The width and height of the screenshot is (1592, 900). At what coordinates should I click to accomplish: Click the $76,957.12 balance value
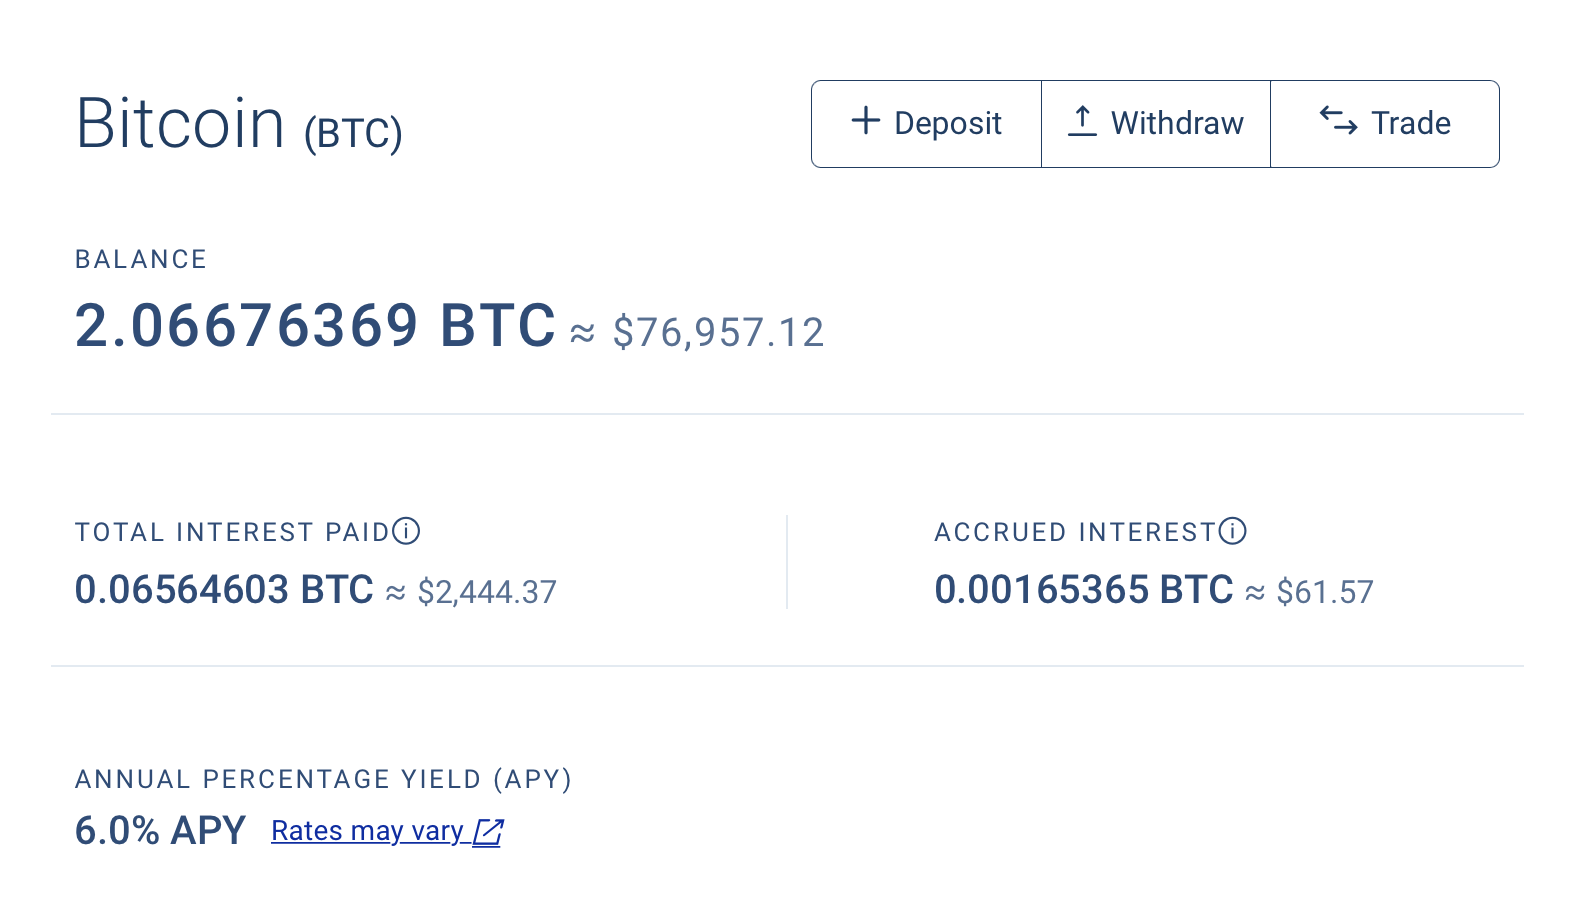(718, 332)
